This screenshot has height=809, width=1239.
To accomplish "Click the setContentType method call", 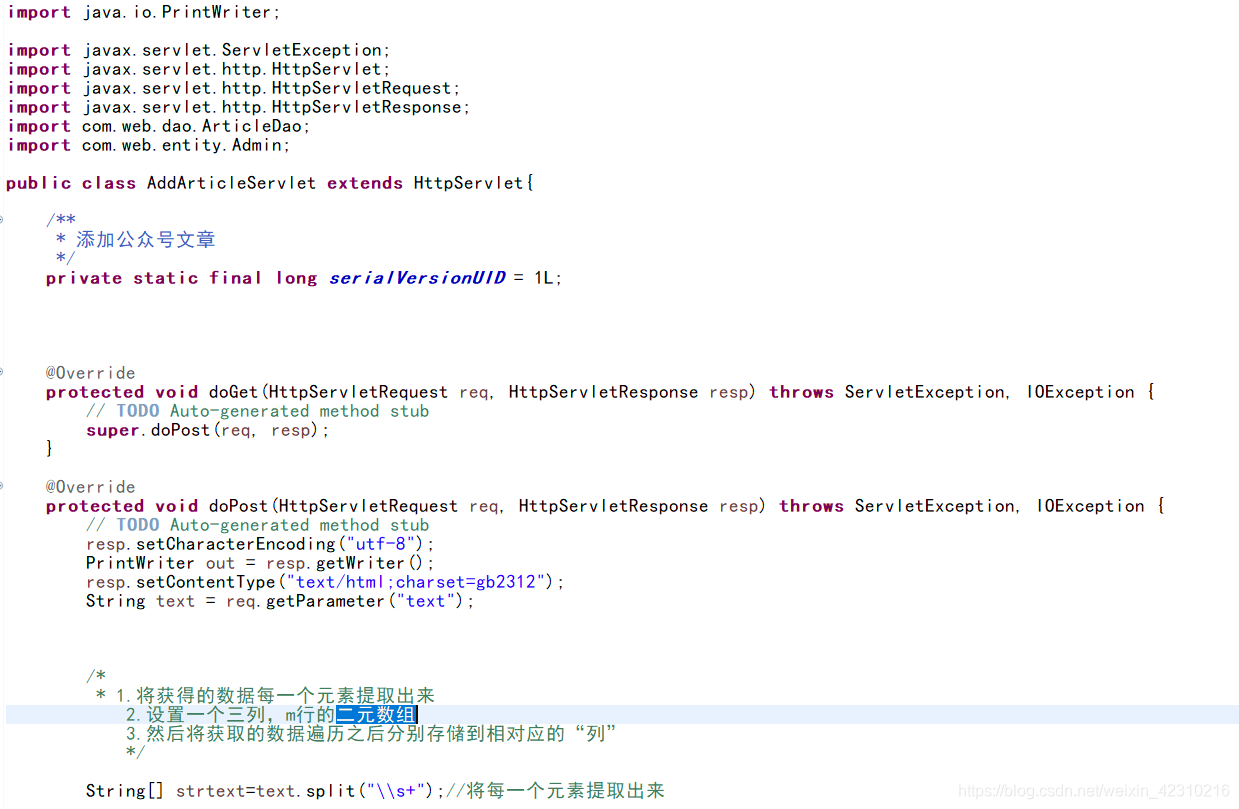I will (x=205, y=582).
